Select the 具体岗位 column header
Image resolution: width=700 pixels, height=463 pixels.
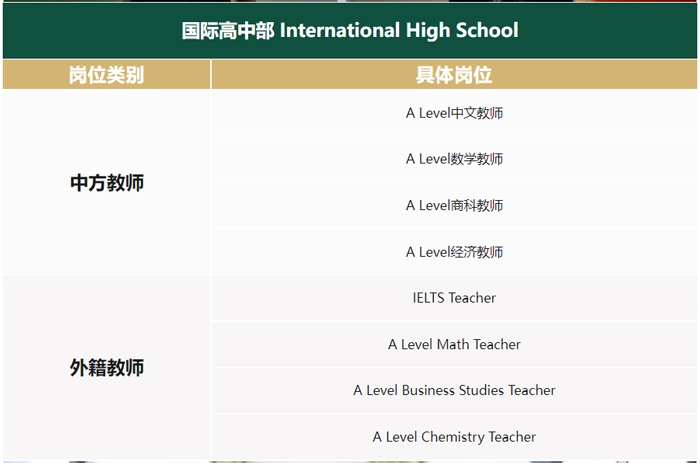(454, 75)
